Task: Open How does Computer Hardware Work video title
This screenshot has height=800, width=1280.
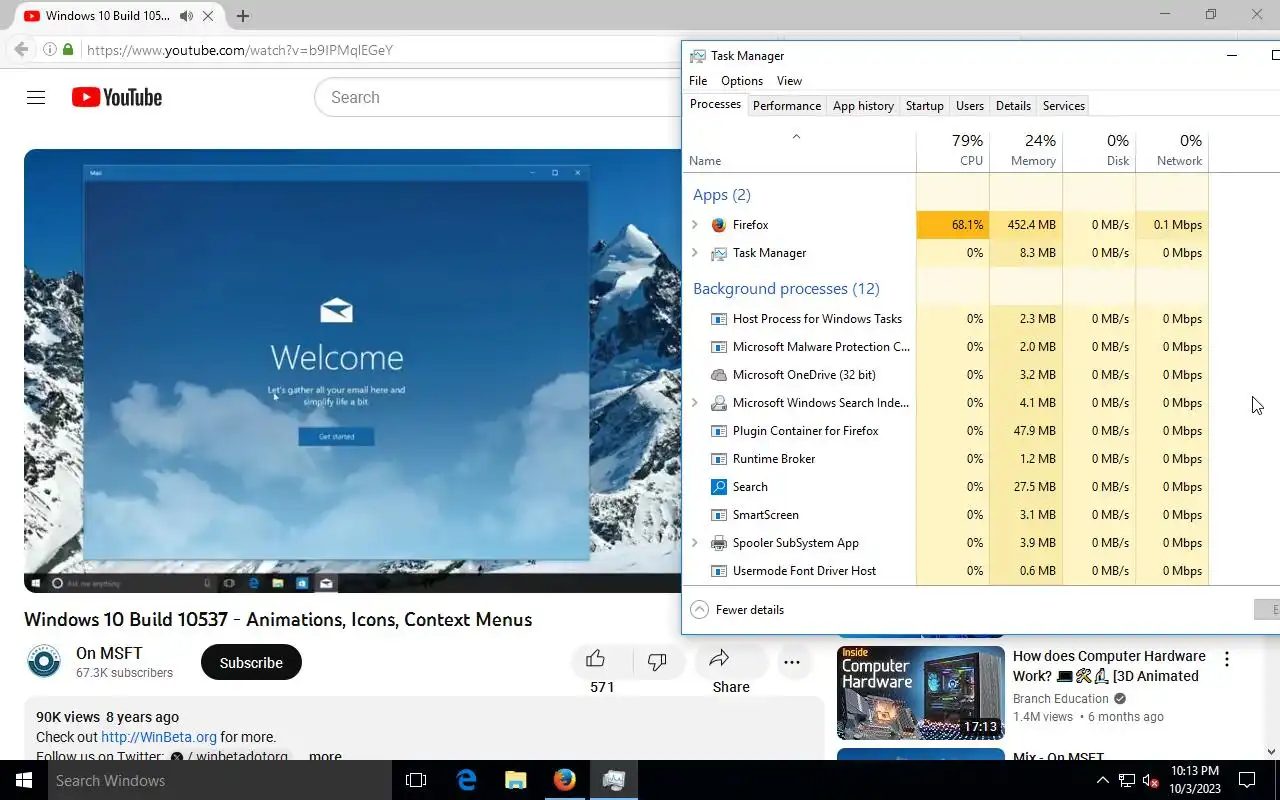Action: click(x=1109, y=666)
